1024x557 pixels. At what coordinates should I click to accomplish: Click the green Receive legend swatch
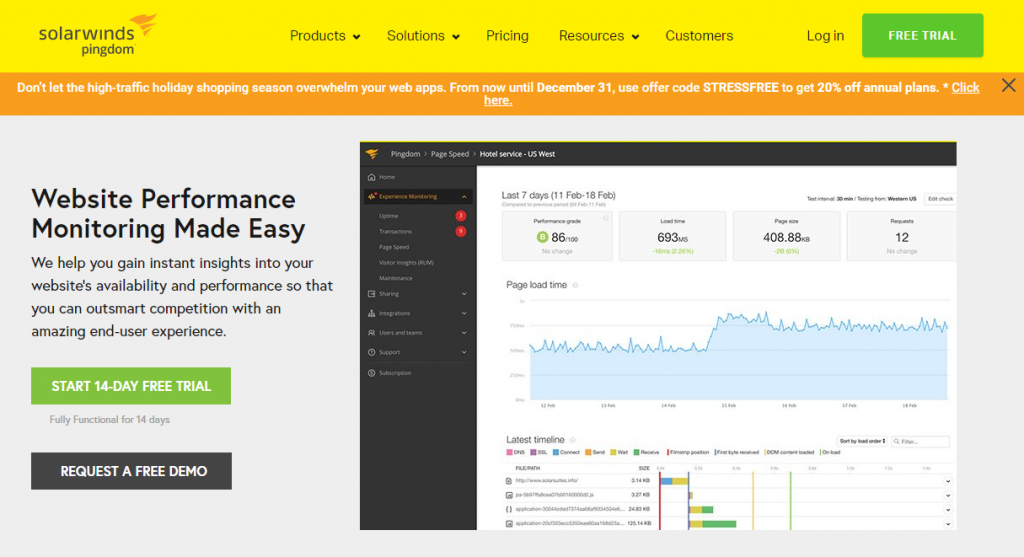[x=636, y=452]
